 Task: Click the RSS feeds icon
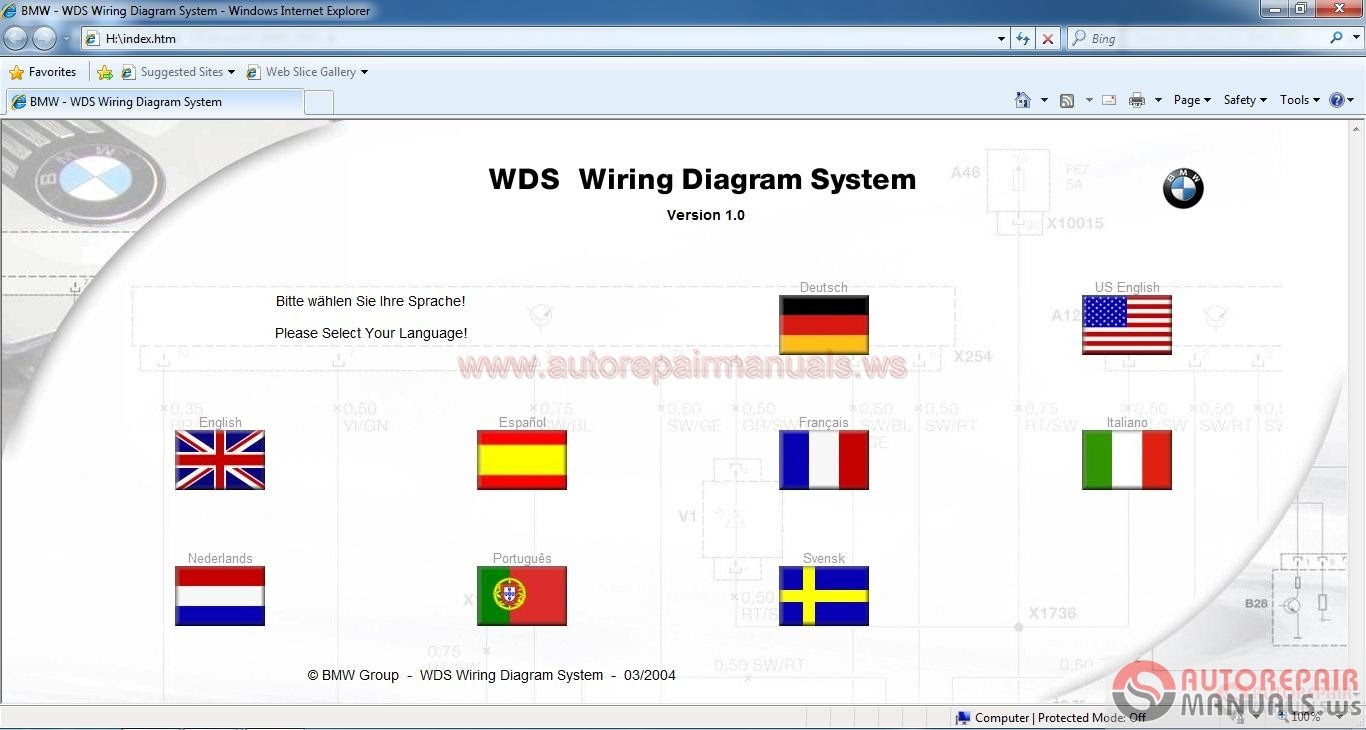point(1067,100)
